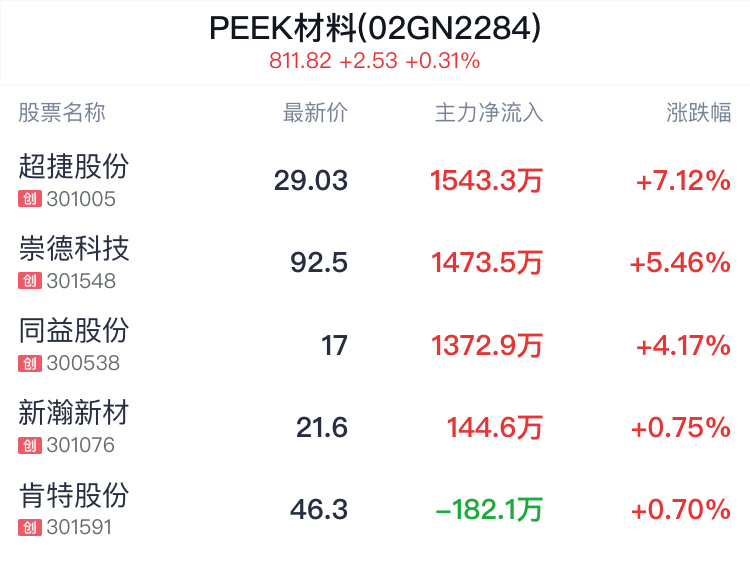The height and width of the screenshot is (564, 750).
Task: Sort by 涨跌幅 column header
Action: click(698, 113)
